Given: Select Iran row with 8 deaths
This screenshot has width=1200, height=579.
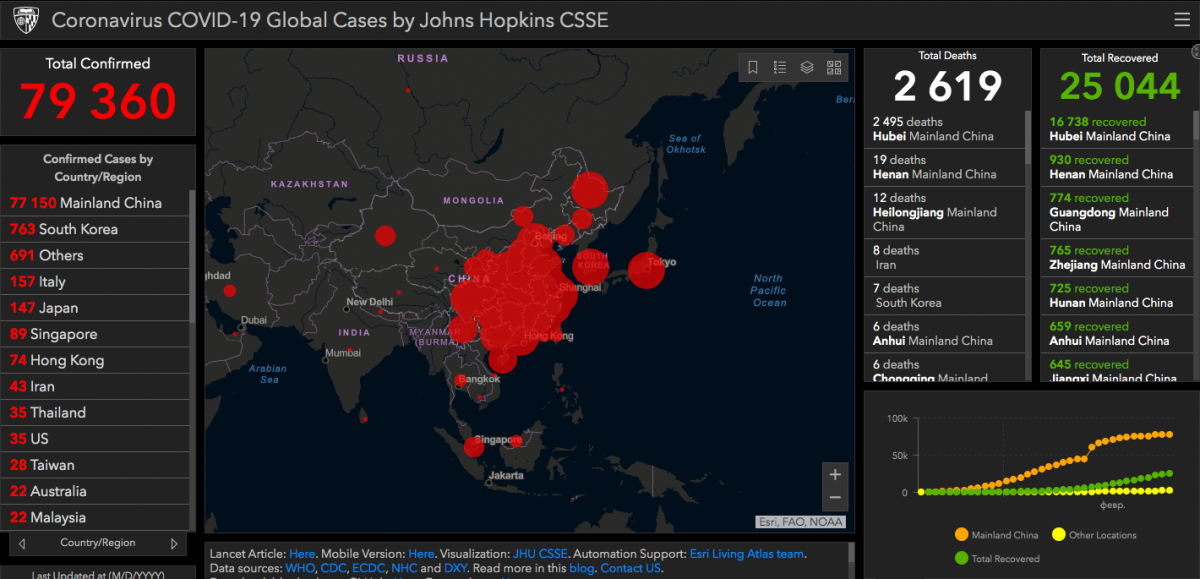Looking at the screenshot, I should coord(944,257).
